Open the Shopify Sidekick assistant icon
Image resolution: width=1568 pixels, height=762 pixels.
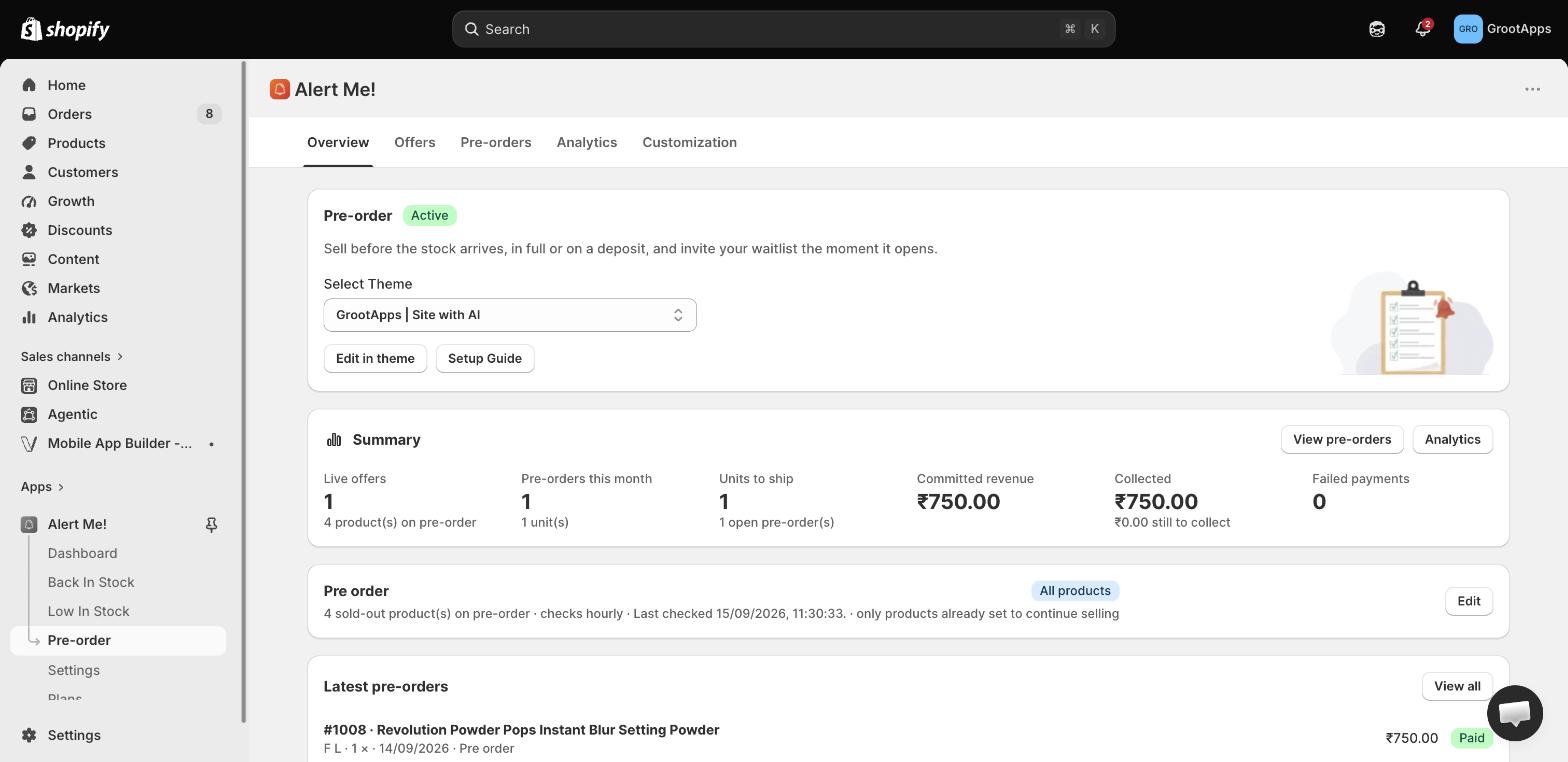click(x=1377, y=29)
